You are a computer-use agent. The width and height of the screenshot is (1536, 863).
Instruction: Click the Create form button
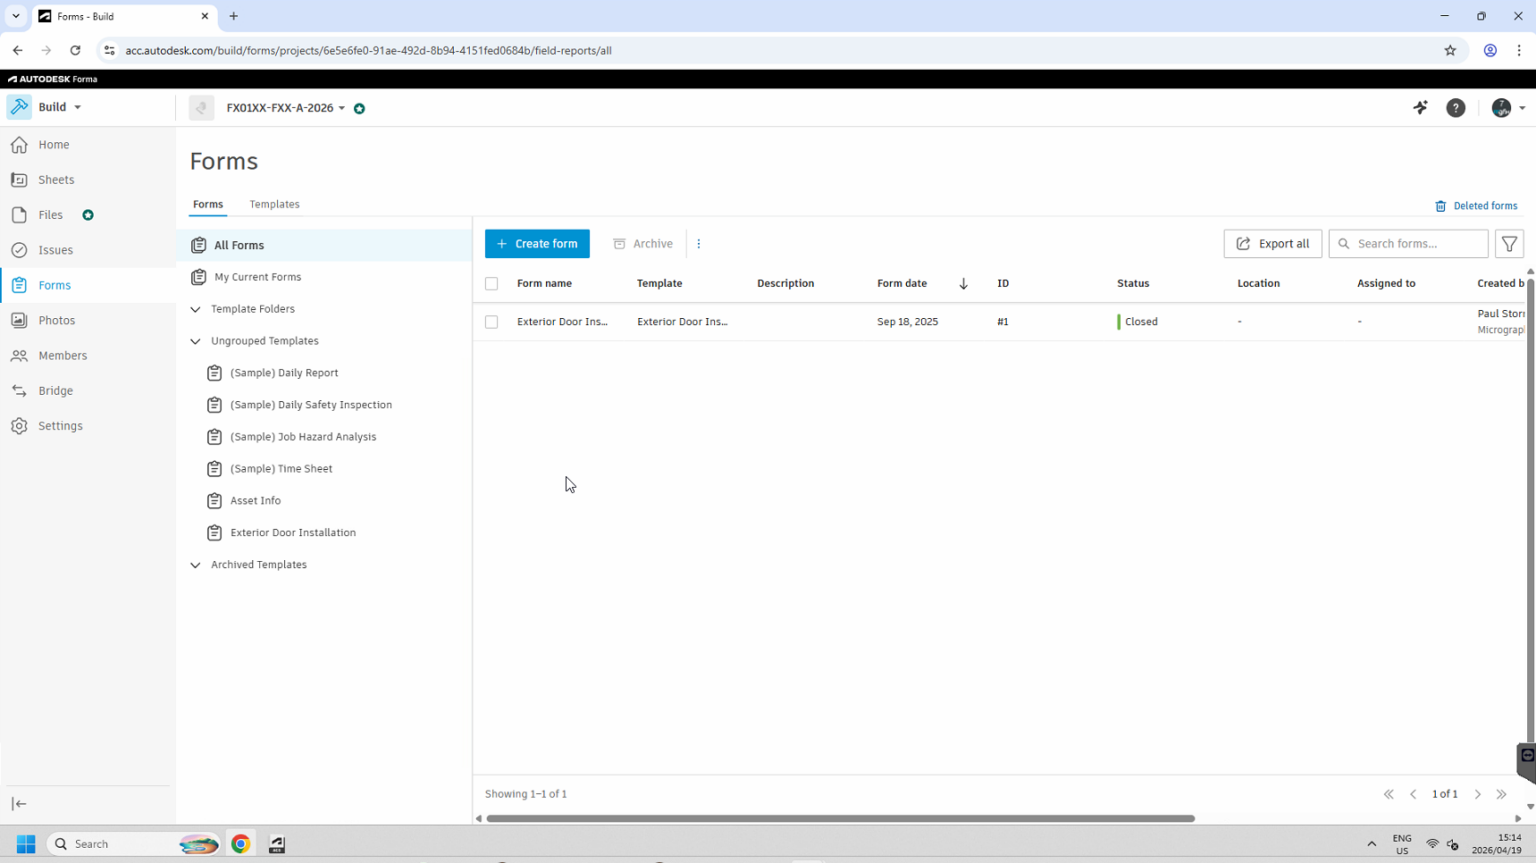pos(537,244)
